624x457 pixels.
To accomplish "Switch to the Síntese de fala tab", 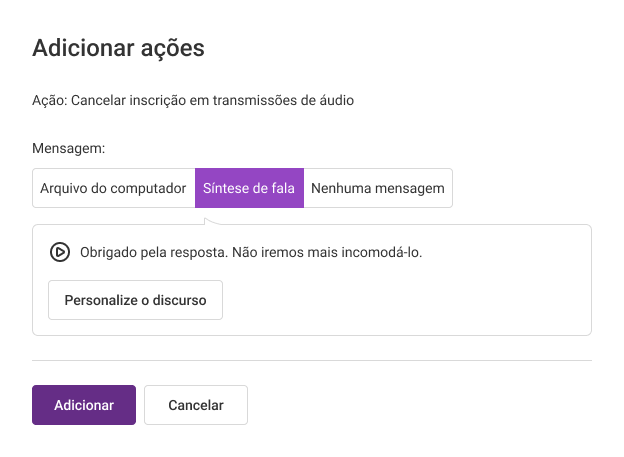I will pos(249,188).
